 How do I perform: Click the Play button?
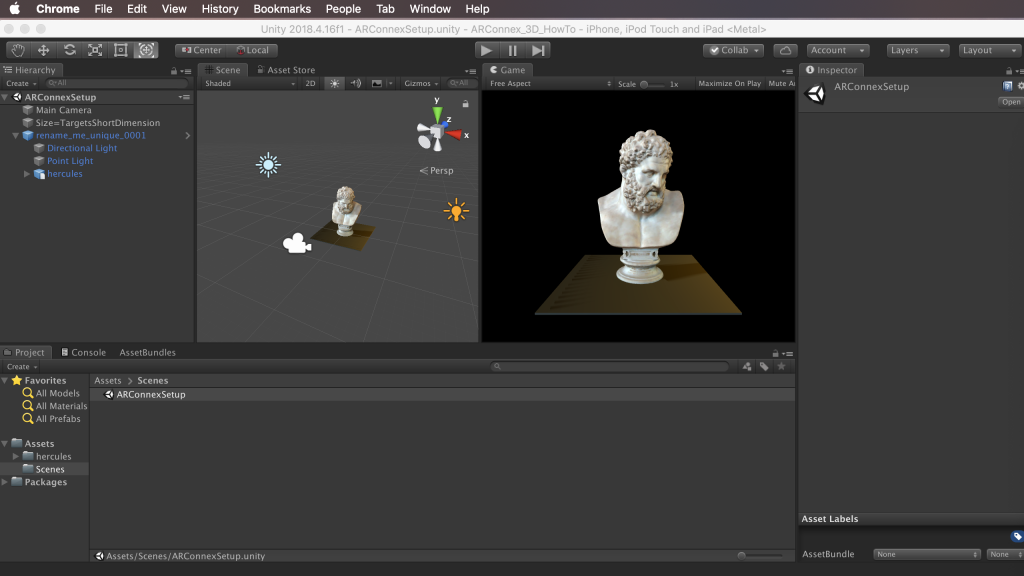click(486, 50)
